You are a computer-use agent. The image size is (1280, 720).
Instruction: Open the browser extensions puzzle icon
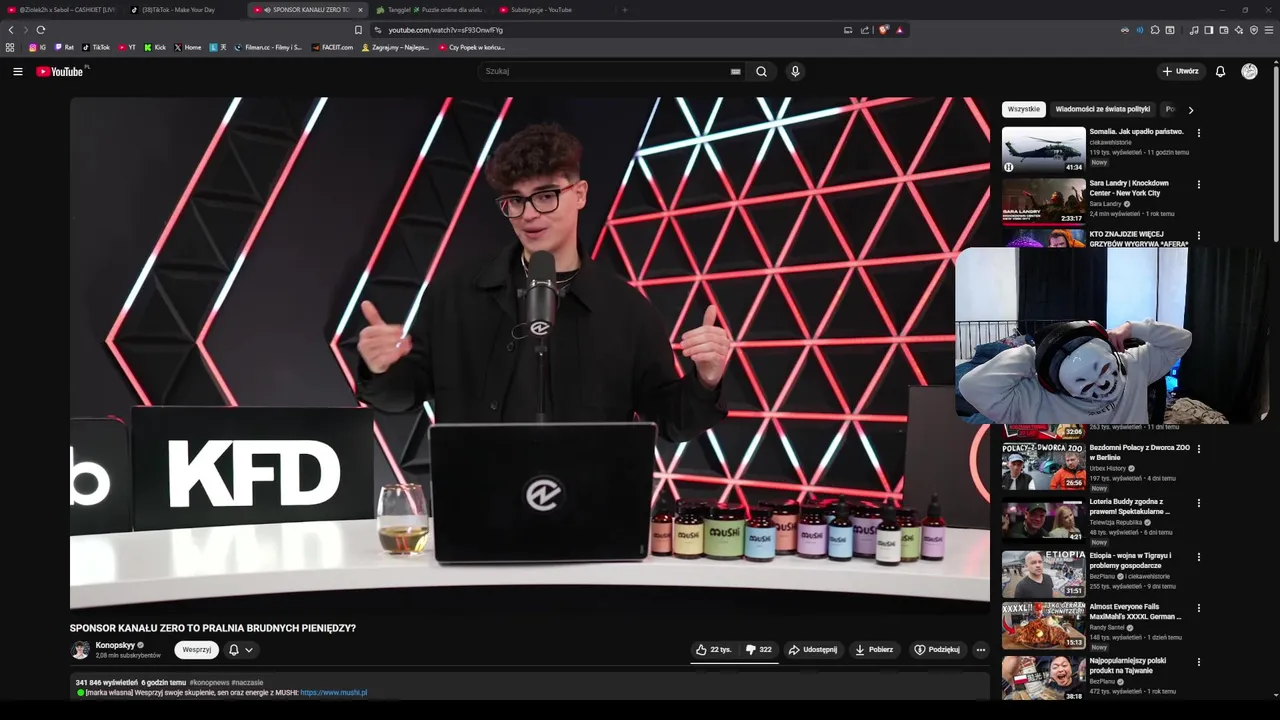pos(1155,30)
